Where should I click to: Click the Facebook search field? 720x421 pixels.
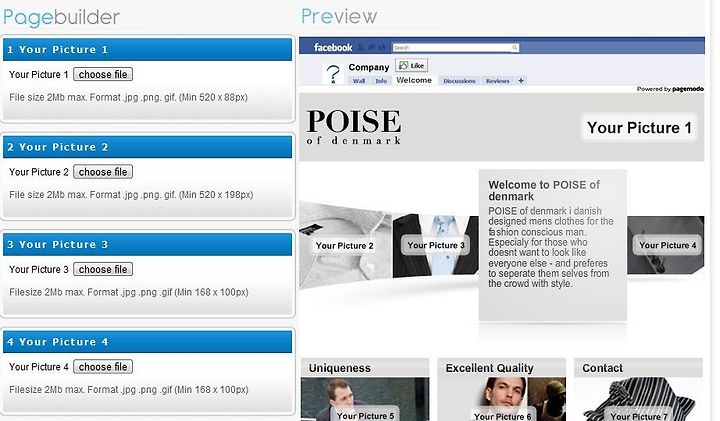point(456,47)
